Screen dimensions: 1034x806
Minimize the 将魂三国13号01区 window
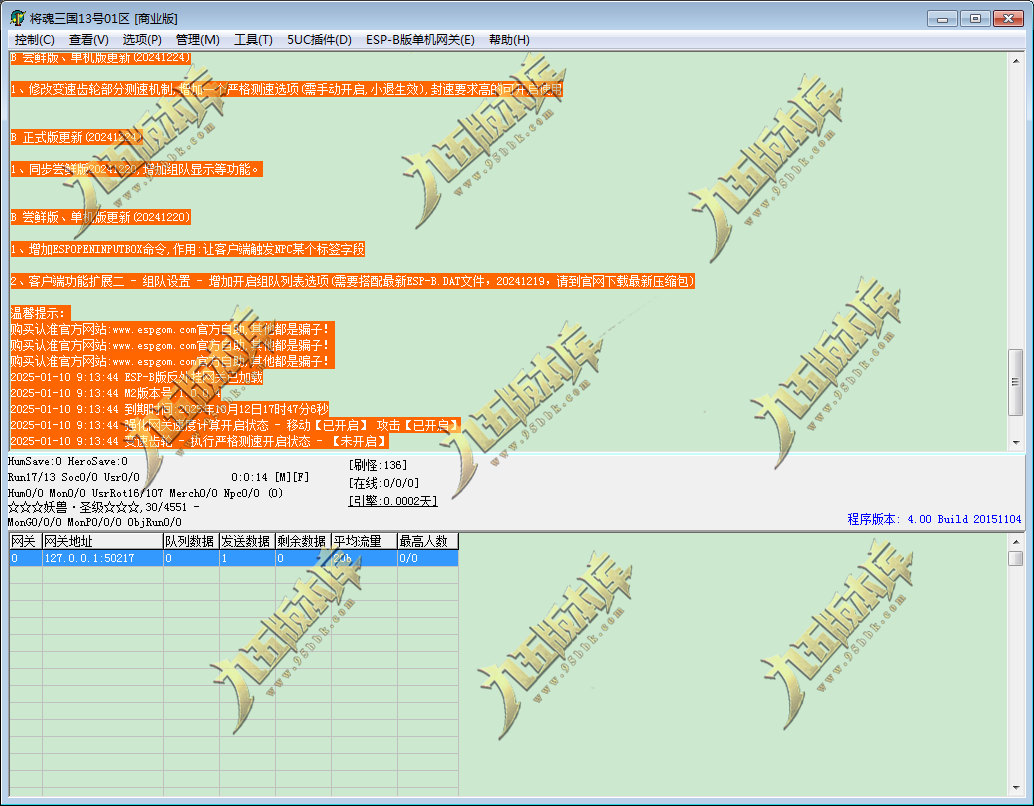(x=942, y=18)
